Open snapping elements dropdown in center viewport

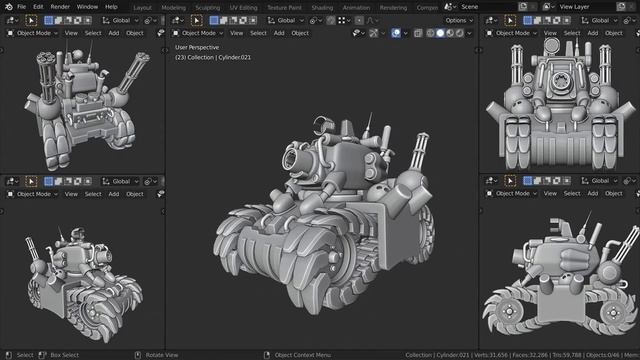coord(344,20)
